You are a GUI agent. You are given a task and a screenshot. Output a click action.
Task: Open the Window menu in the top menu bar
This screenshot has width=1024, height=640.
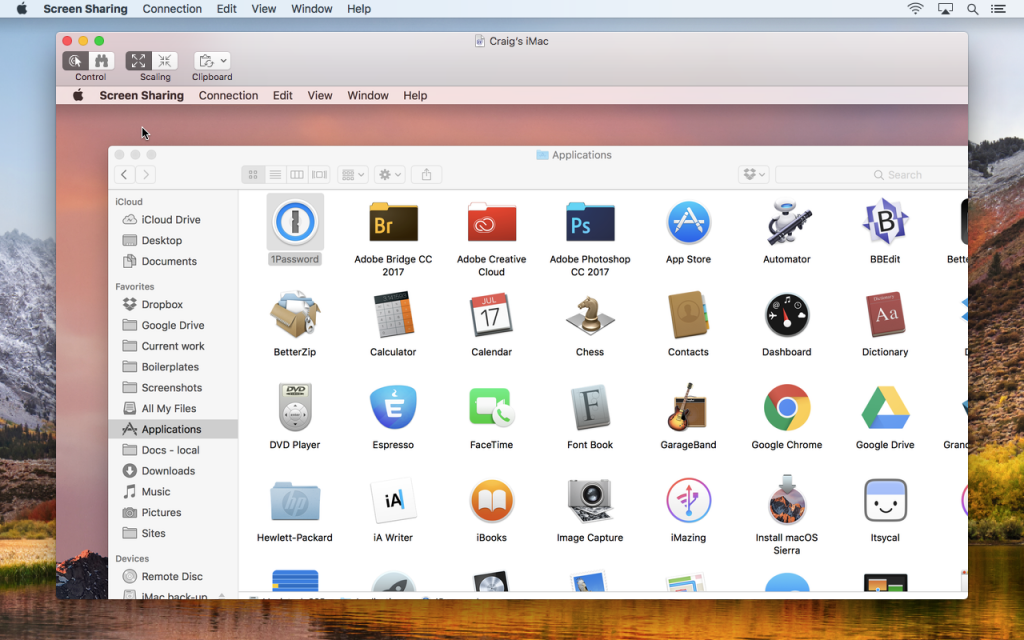pos(312,9)
